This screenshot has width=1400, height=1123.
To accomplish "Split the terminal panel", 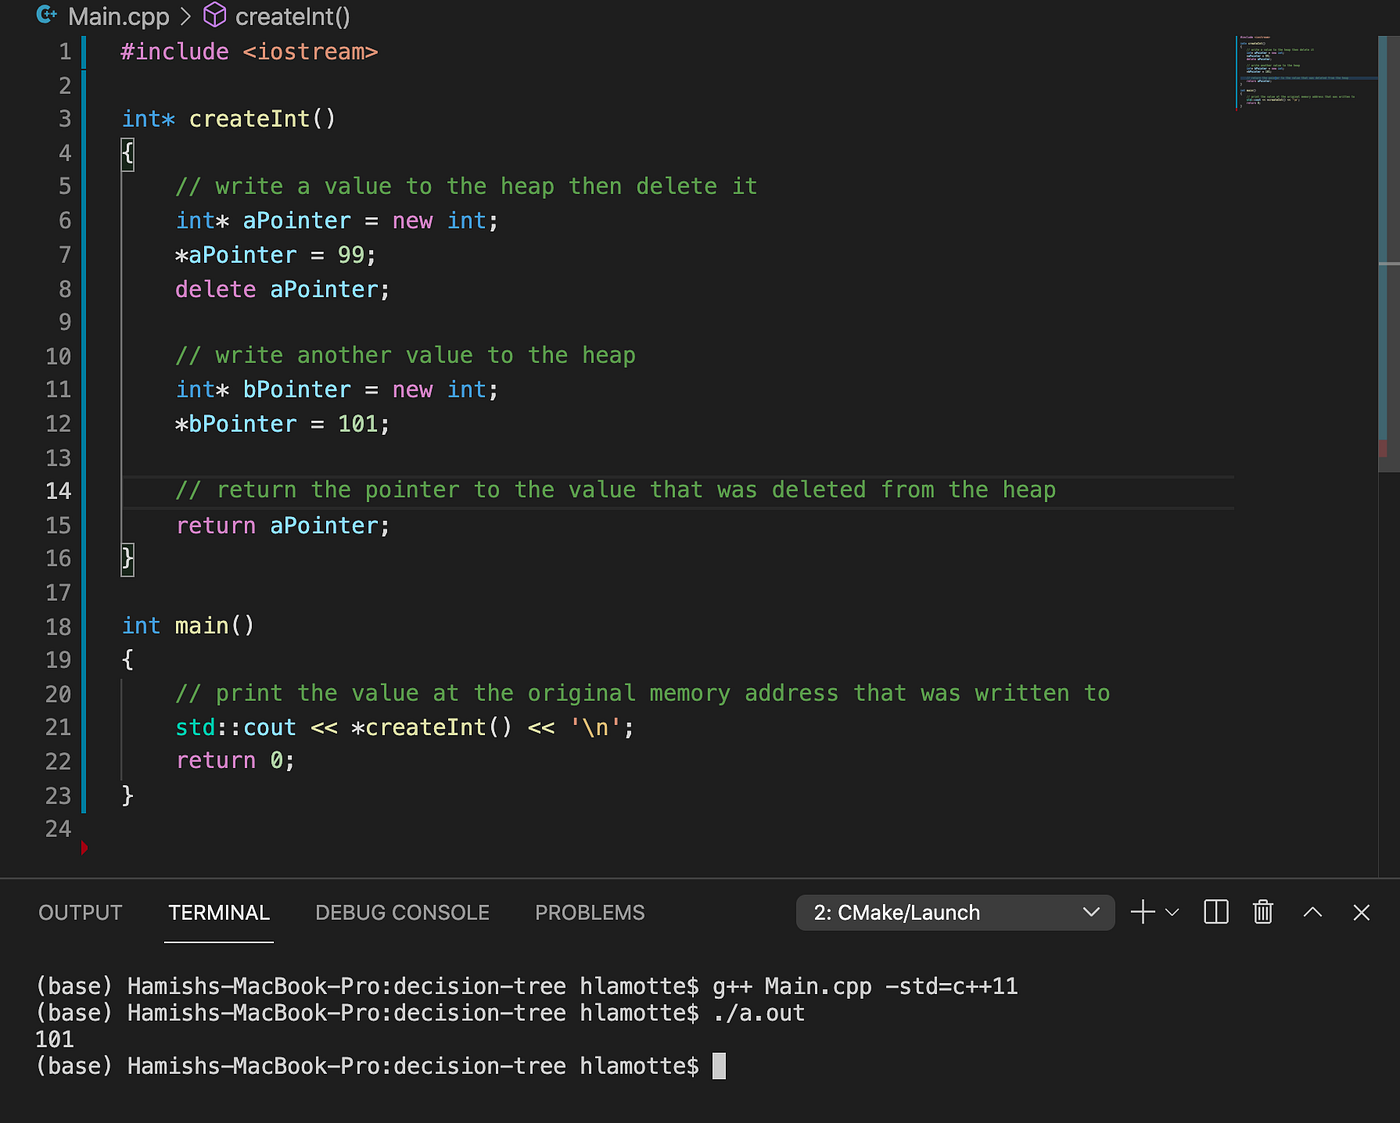I will coord(1216,912).
